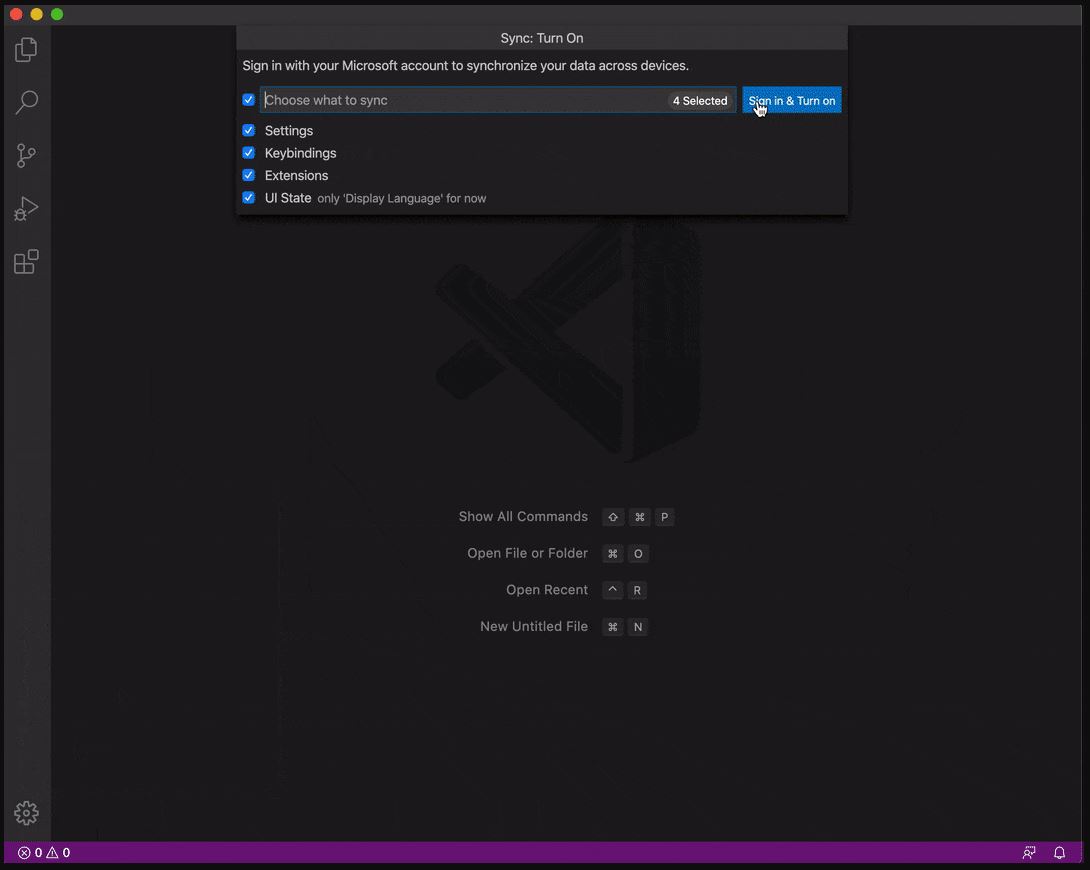Show errors and warnings count in status bar
The image size is (1090, 870).
click(44, 853)
